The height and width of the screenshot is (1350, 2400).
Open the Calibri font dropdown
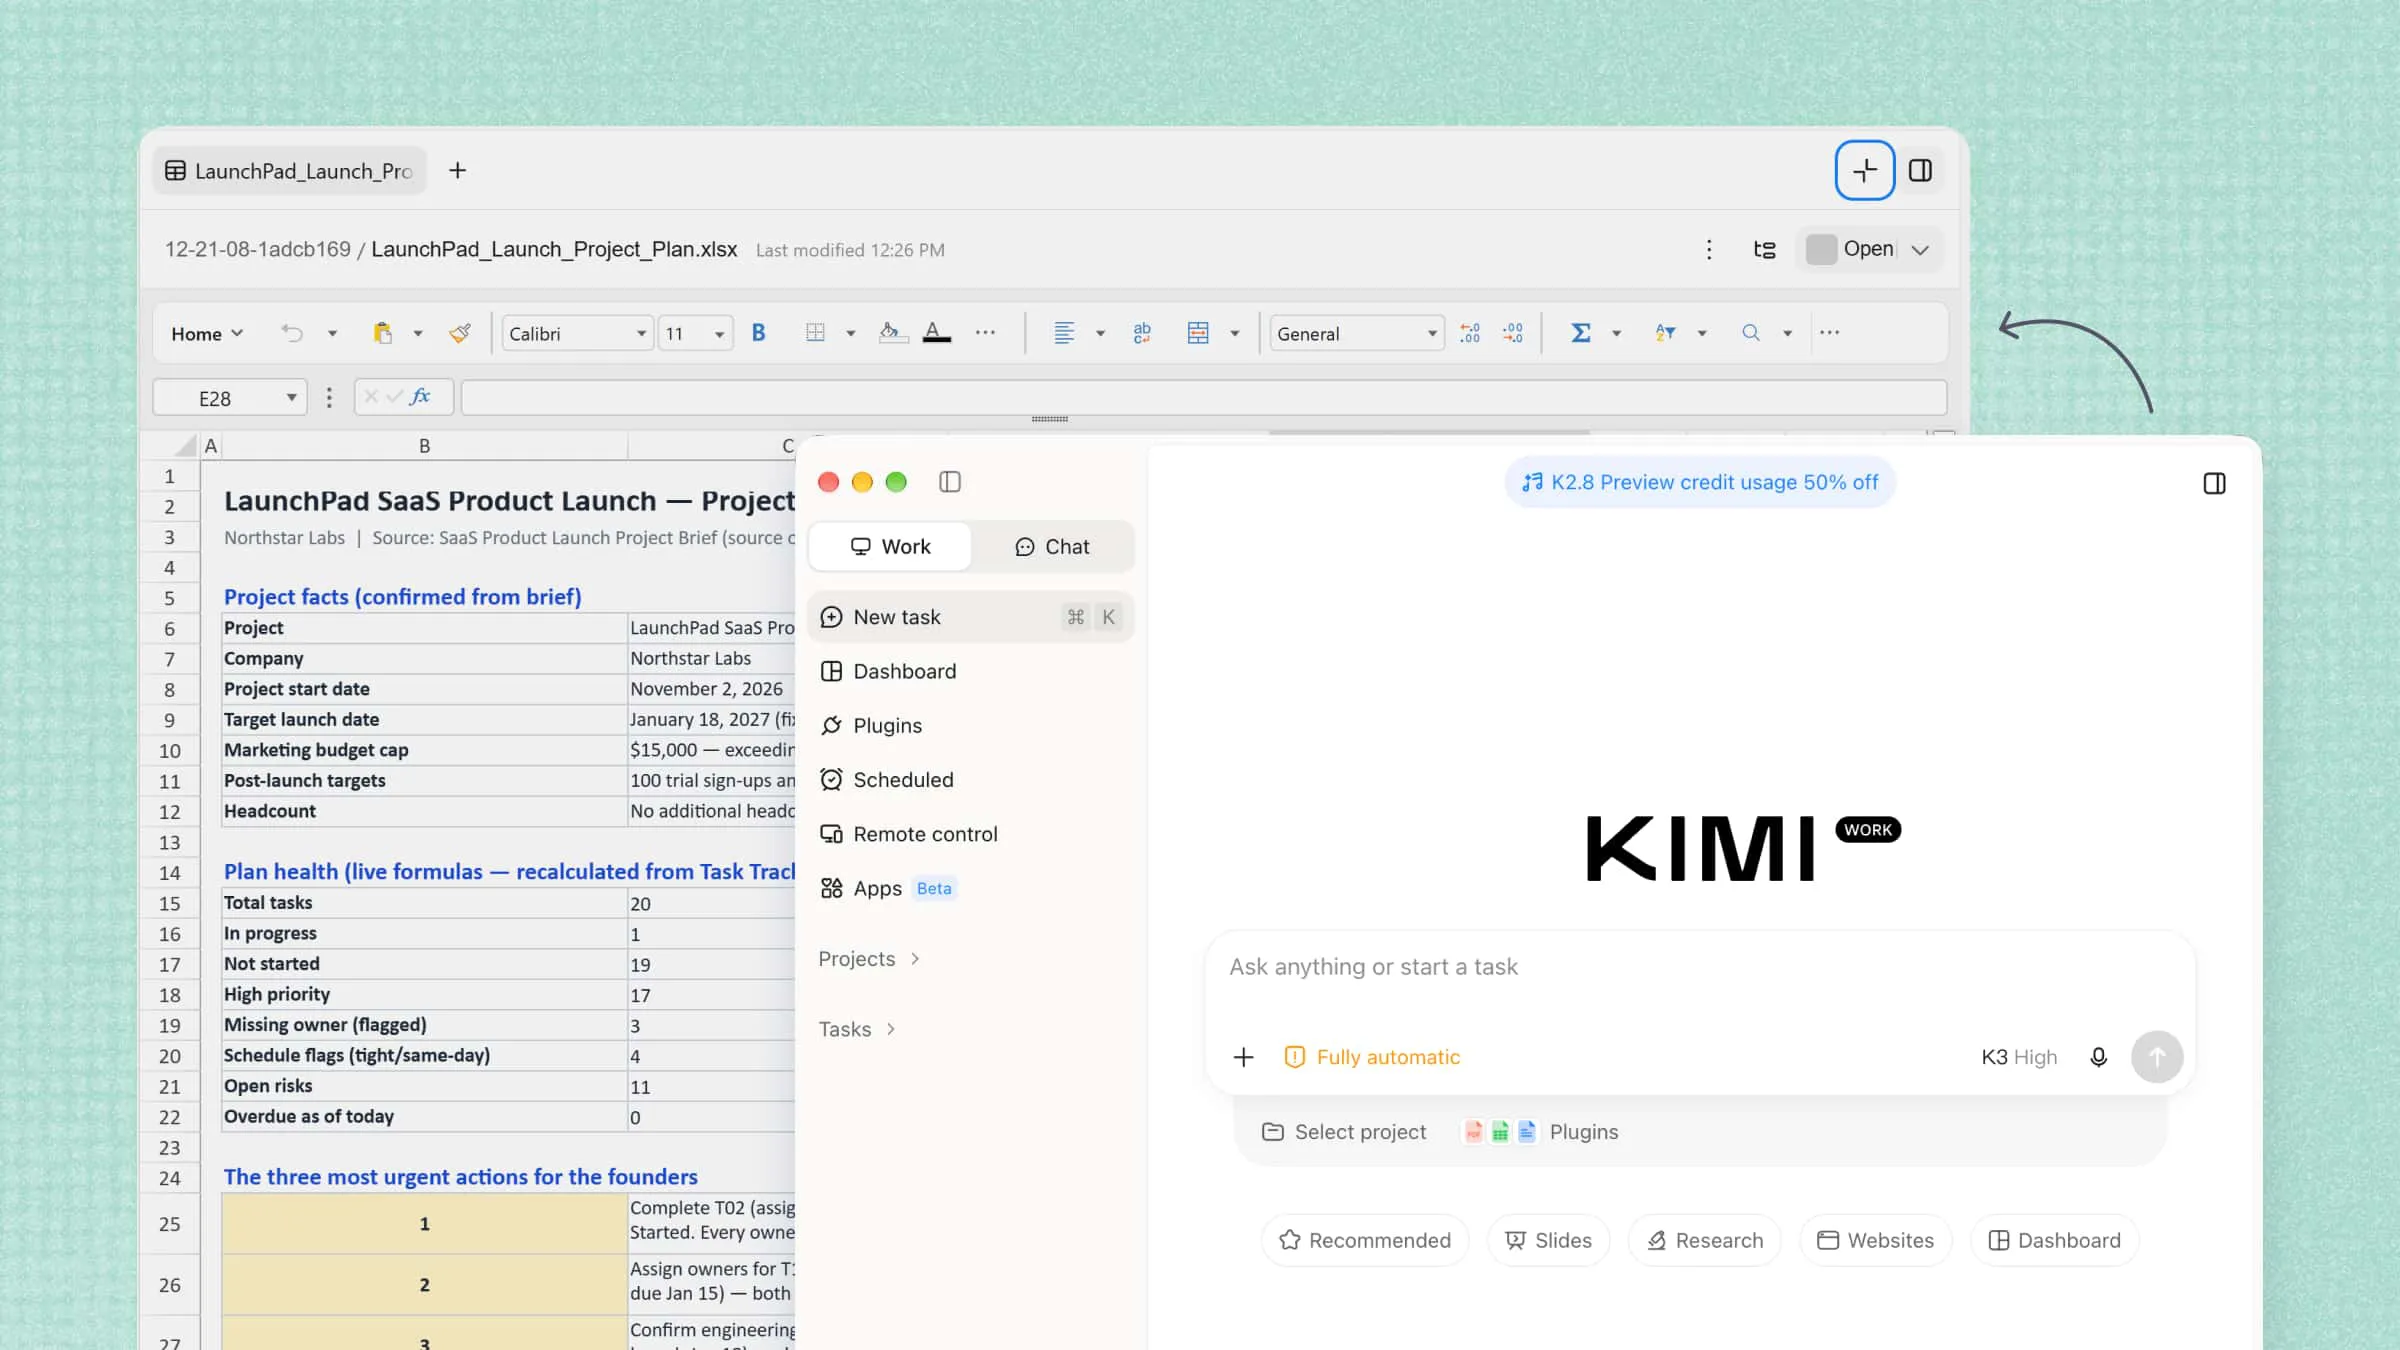click(x=578, y=334)
